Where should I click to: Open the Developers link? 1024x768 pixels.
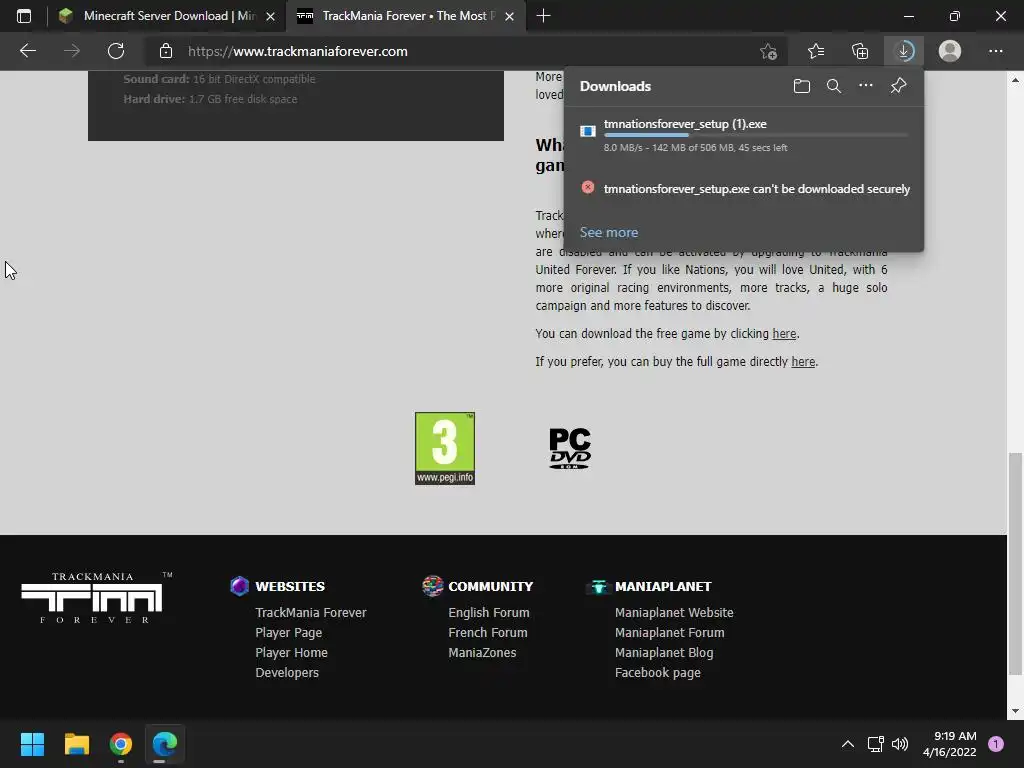pyautogui.click(x=287, y=673)
